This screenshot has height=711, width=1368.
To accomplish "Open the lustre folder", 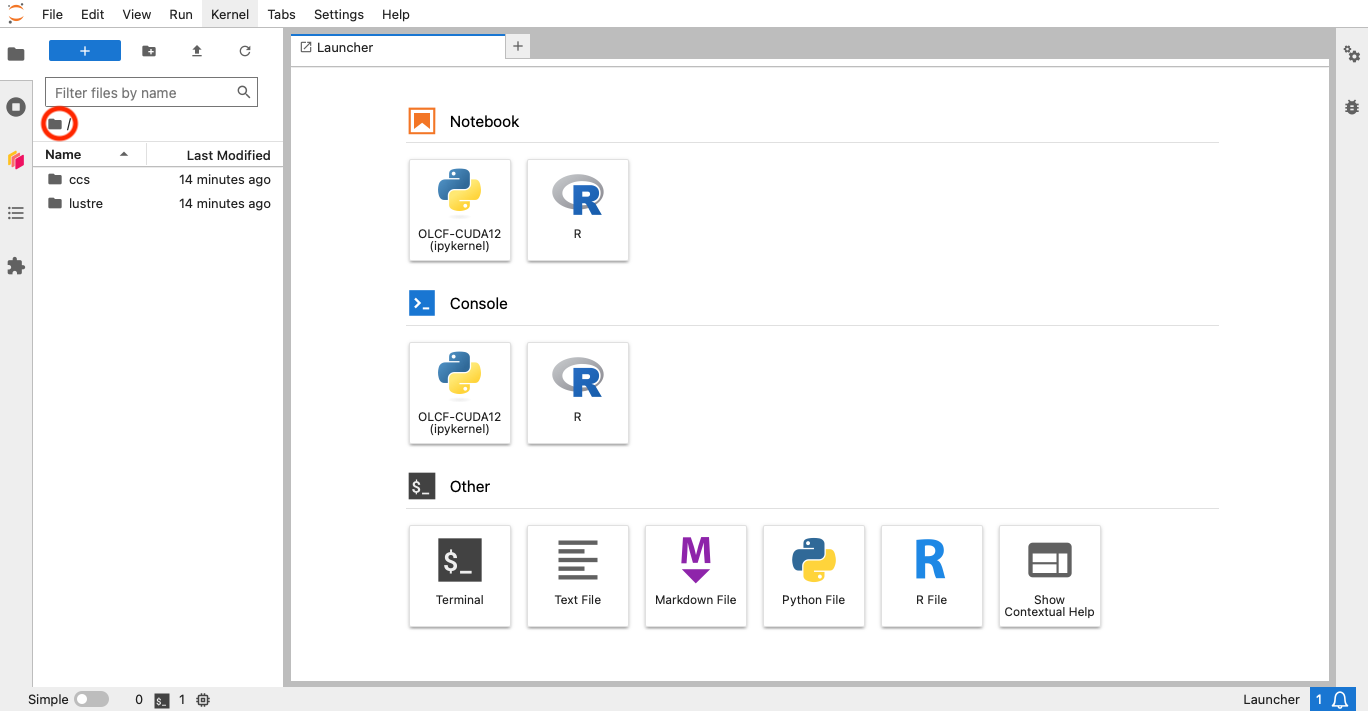I will tap(86, 204).
